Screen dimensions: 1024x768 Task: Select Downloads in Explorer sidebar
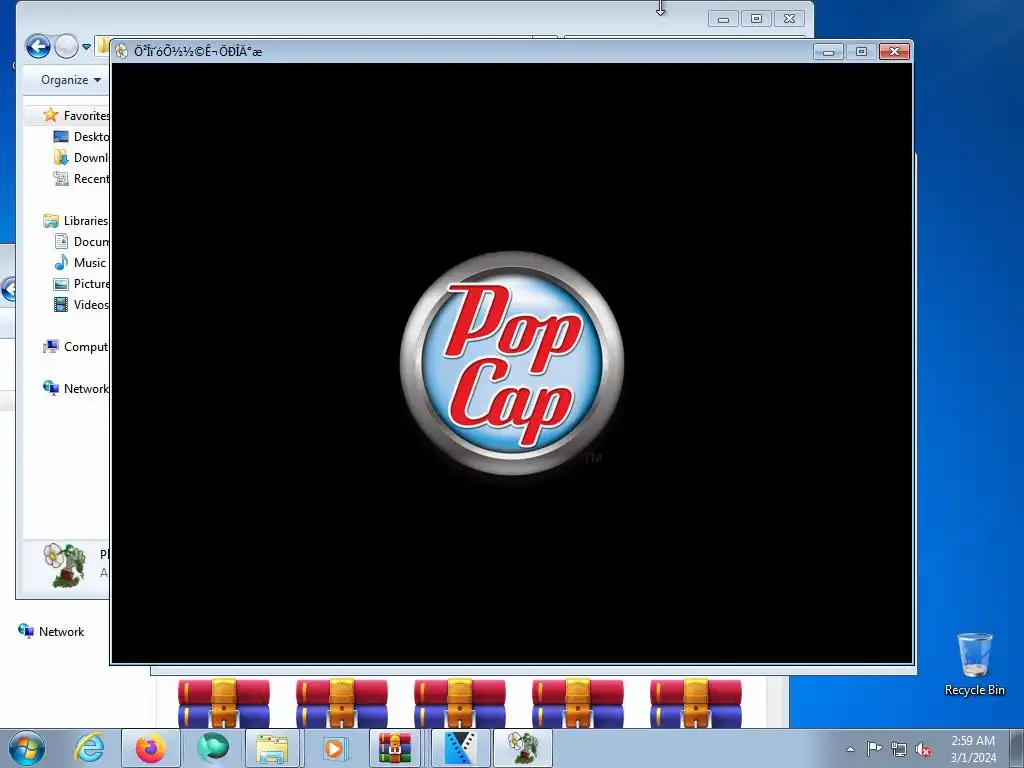click(x=81, y=157)
